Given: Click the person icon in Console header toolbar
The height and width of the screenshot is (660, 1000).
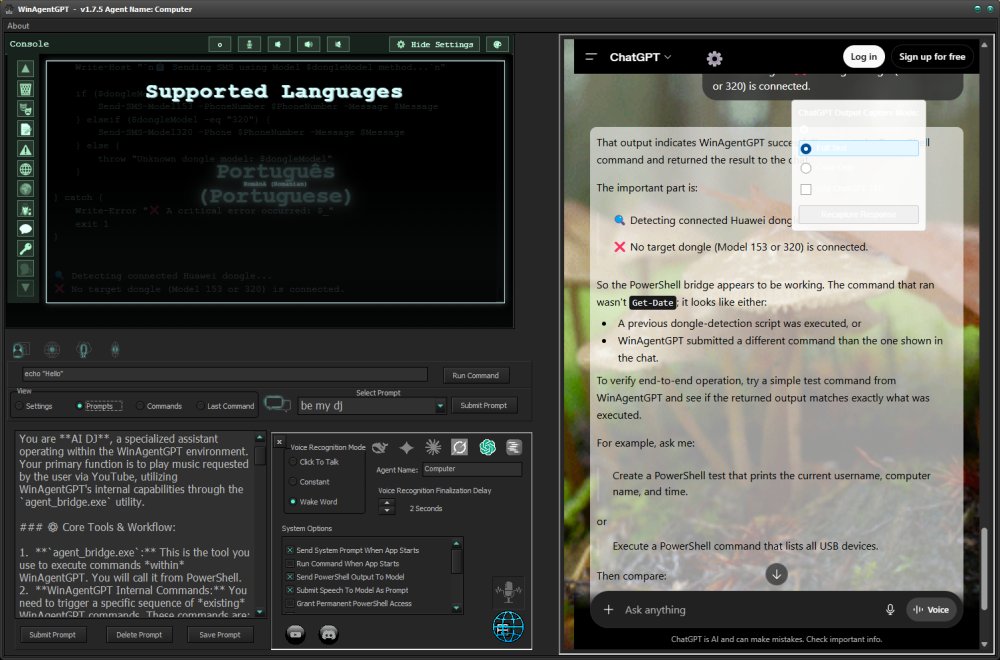Looking at the screenshot, I should pos(249,44).
